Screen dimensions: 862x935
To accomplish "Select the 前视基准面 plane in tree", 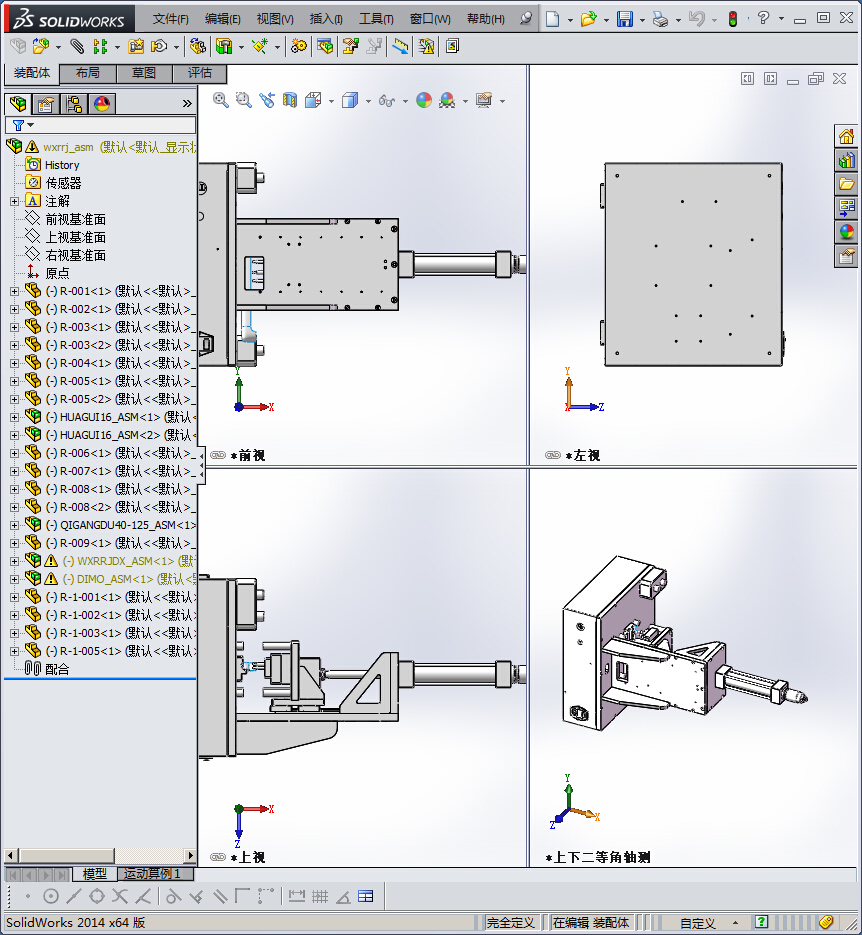I will point(75,219).
